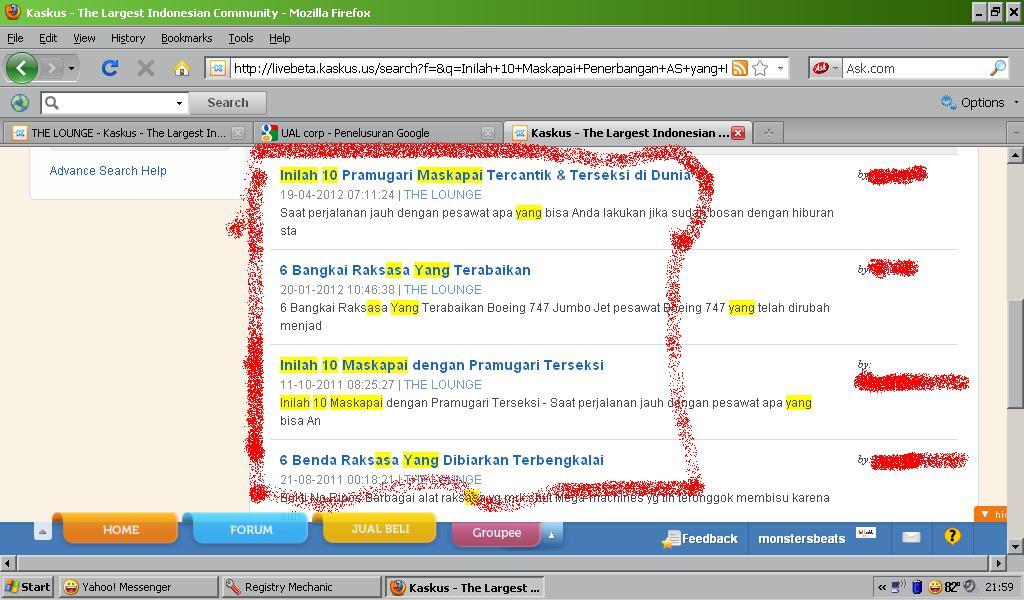Close the THE LOUNGE tab
Viewport: 1024px width, 600px height.
pyautogui.click(x=238, y=133)
